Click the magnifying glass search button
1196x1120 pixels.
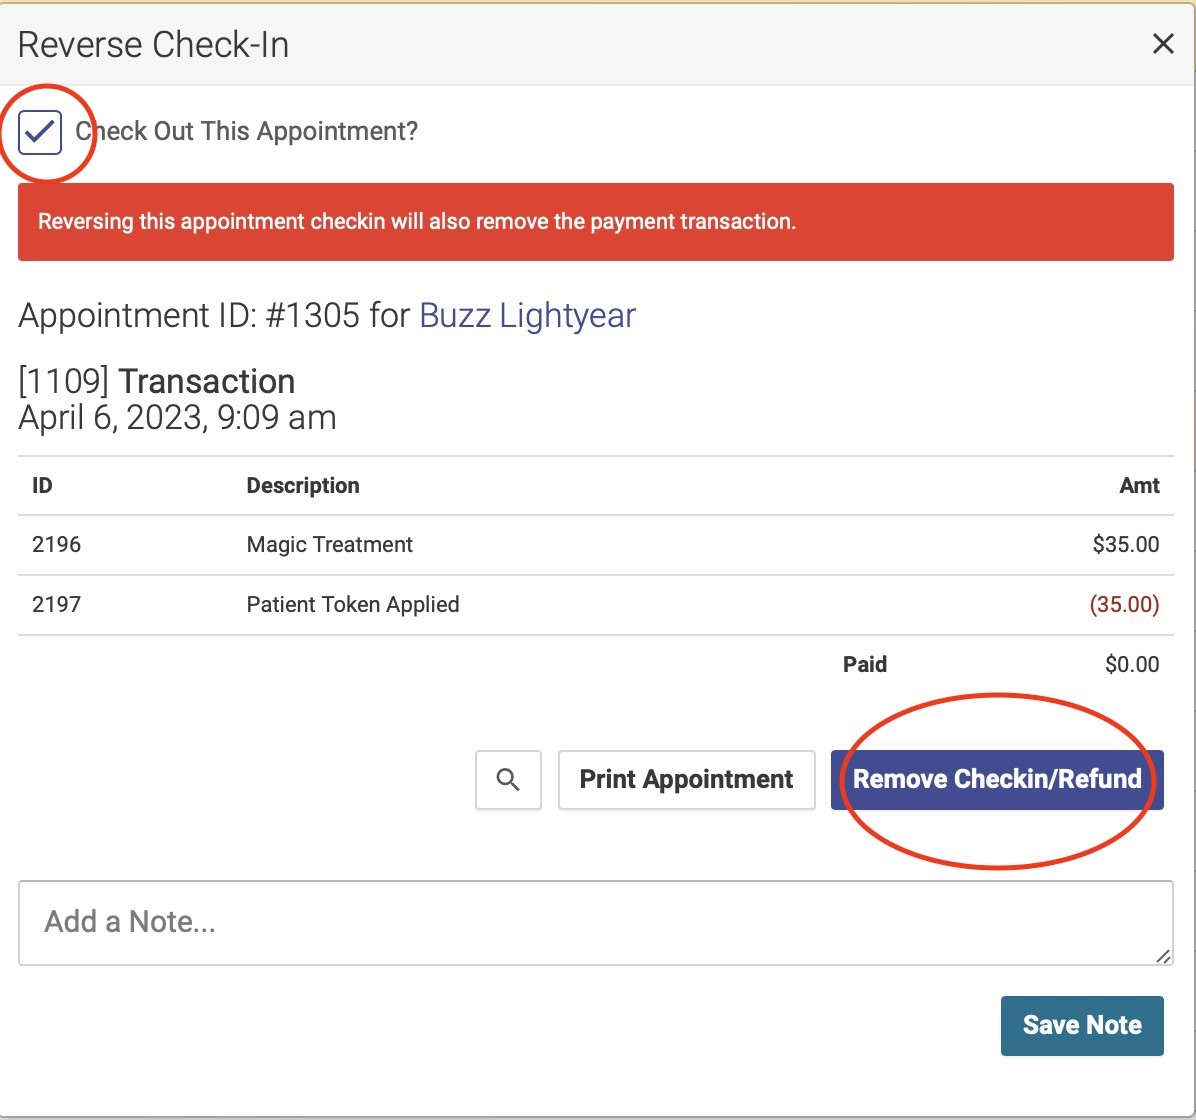508,780
